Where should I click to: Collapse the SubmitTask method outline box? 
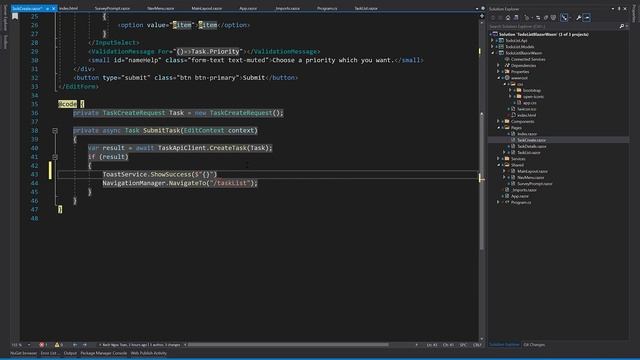55,131
